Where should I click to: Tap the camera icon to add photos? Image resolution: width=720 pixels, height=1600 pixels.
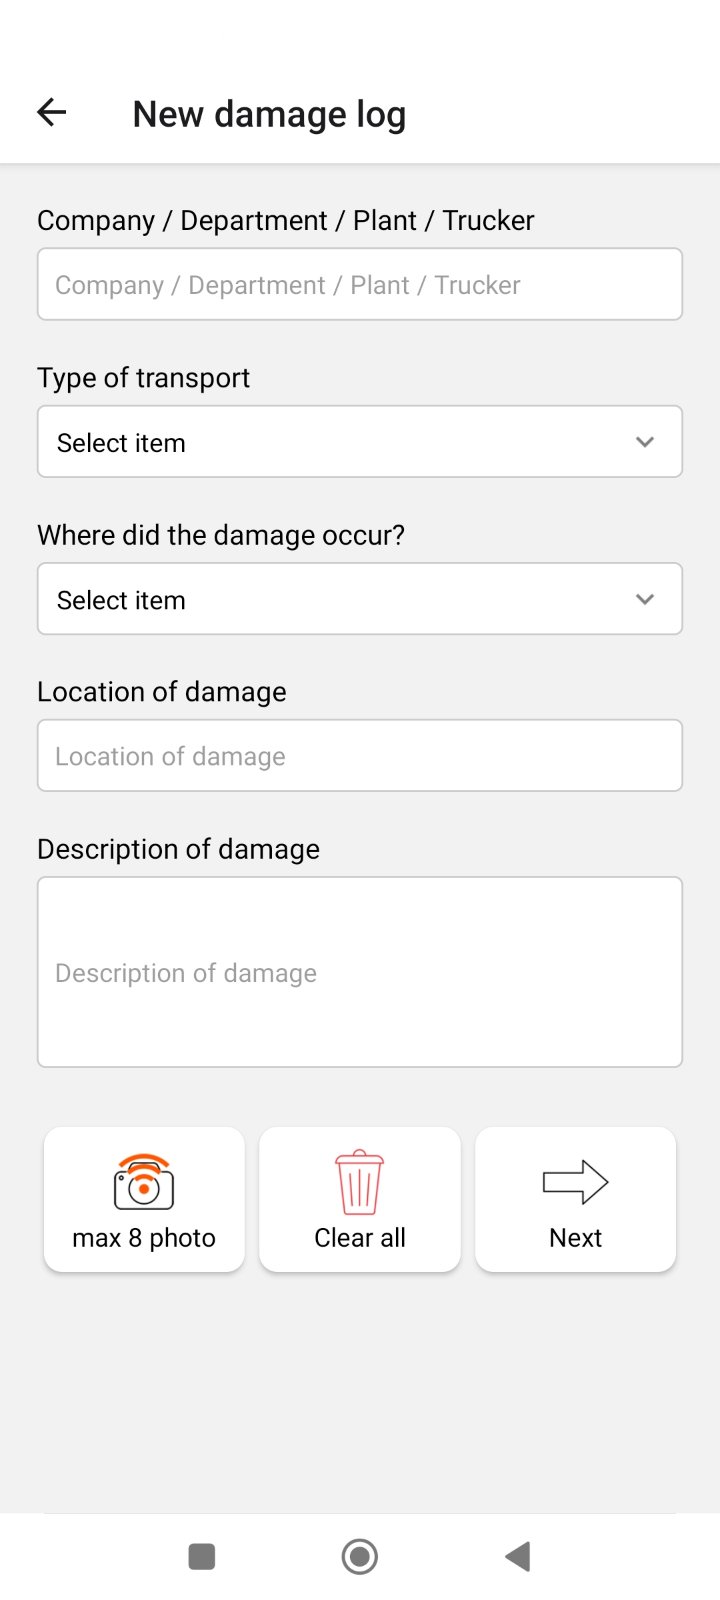(x=144, y=1182)
